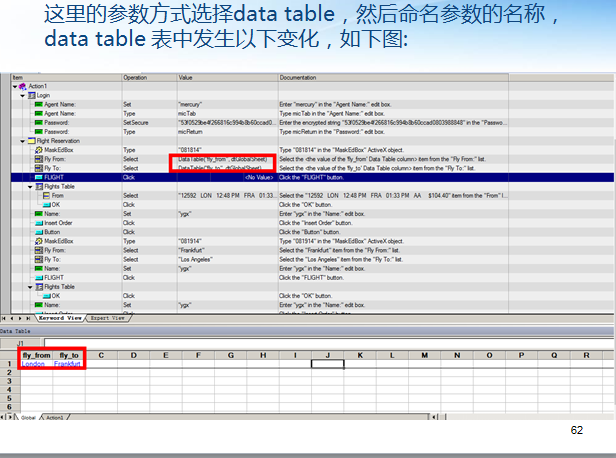
Task: Switch to the Expert View tab
Action: point(107,318)
